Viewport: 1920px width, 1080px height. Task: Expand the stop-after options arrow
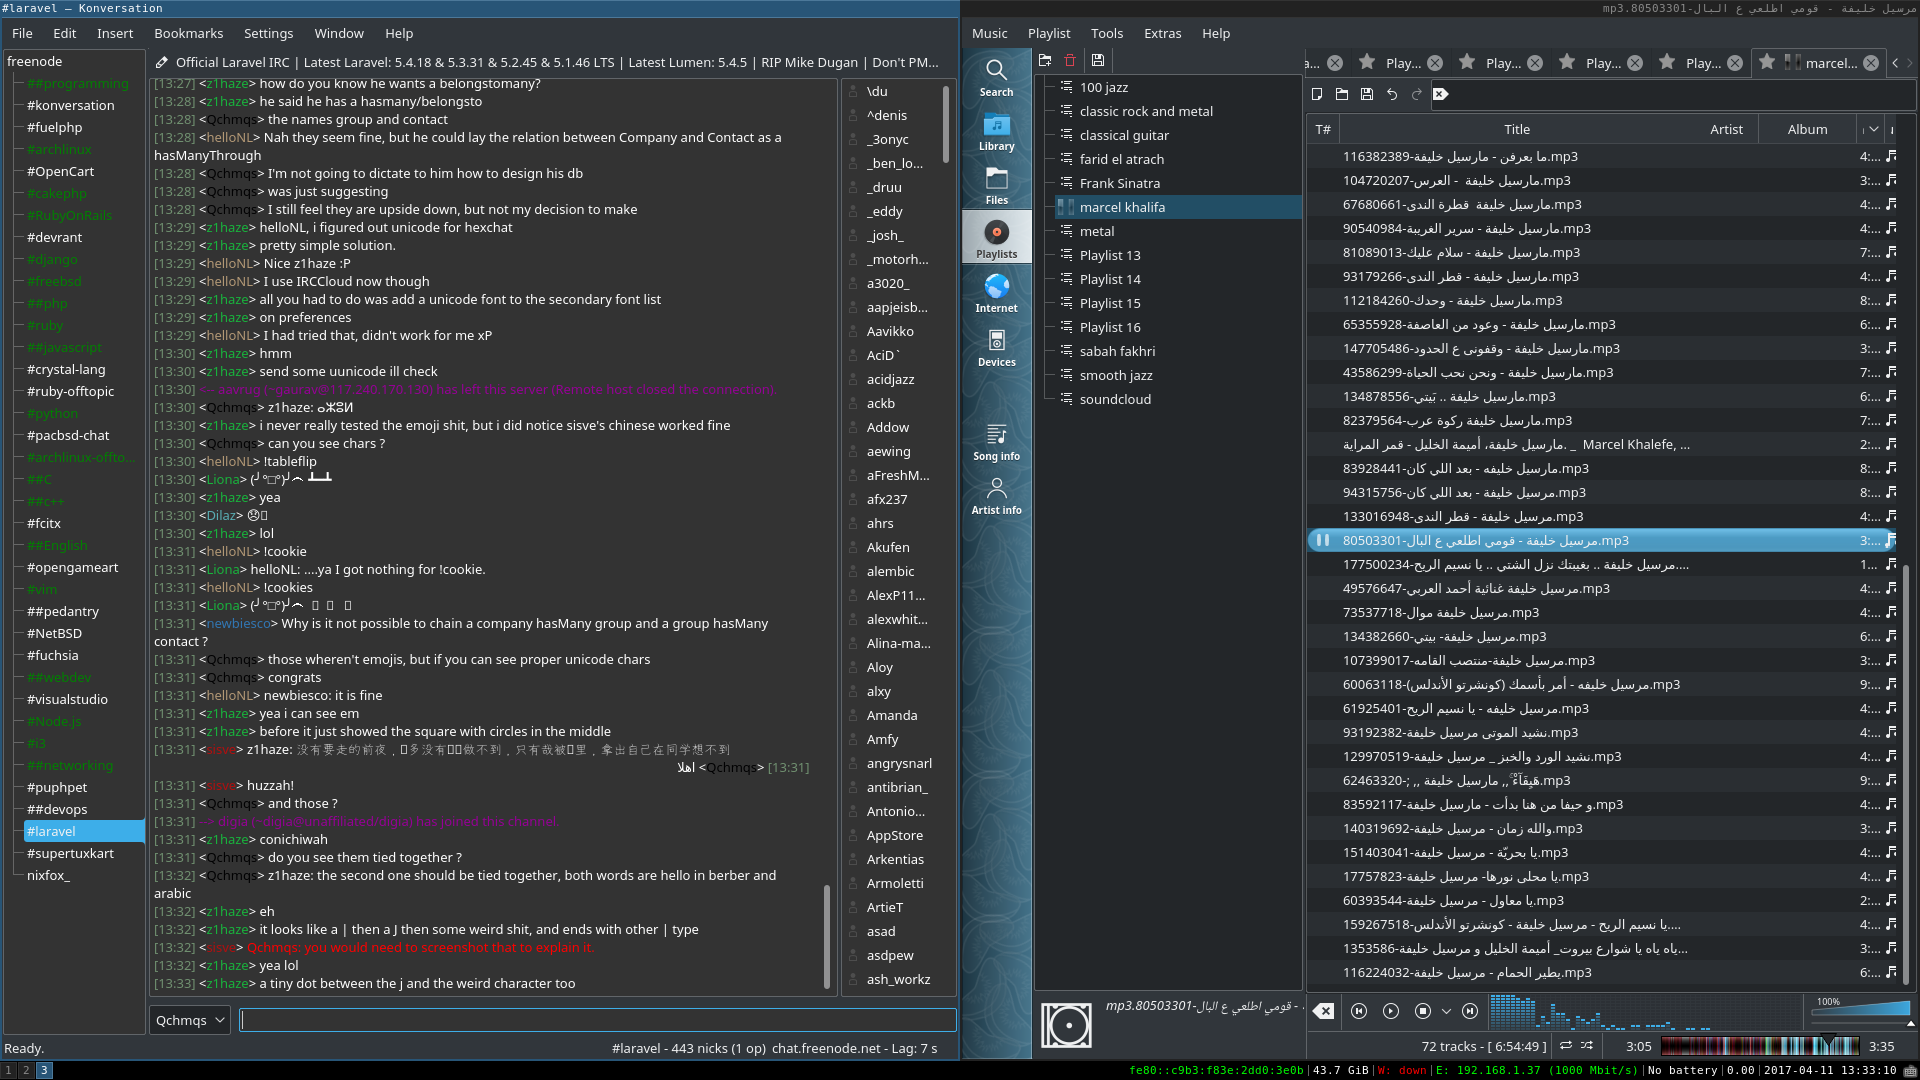pos(1446,1011)
